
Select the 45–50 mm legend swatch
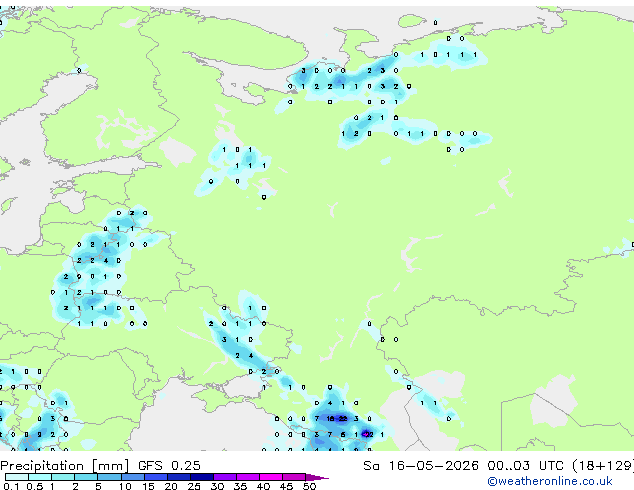[x=294, y=477]
